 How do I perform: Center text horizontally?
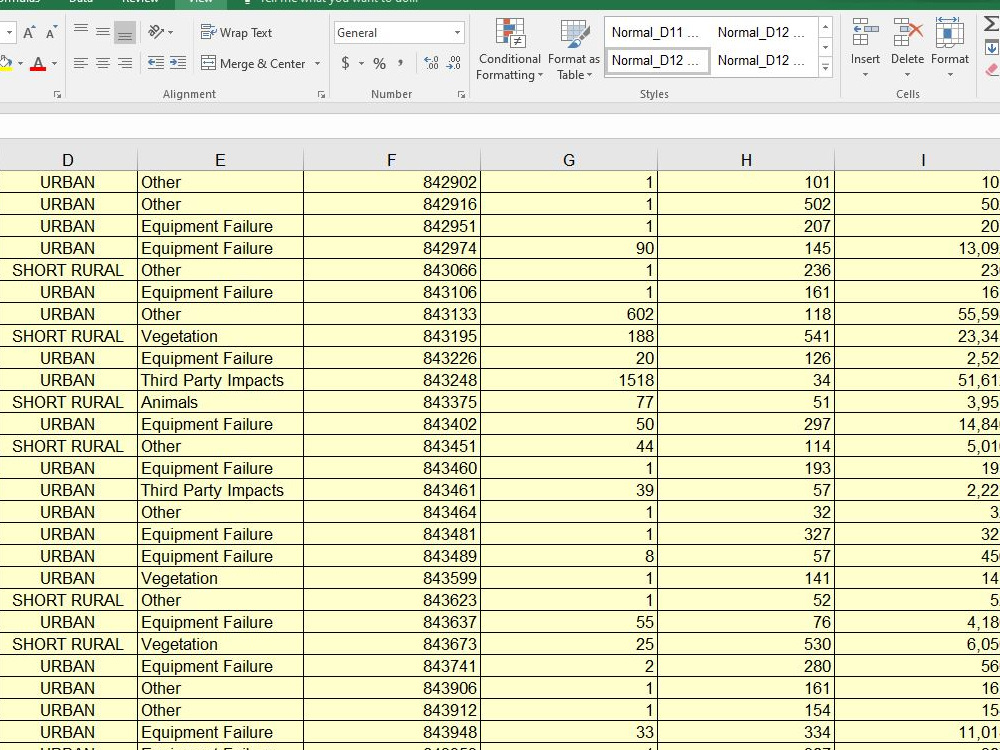click(103, 63)
